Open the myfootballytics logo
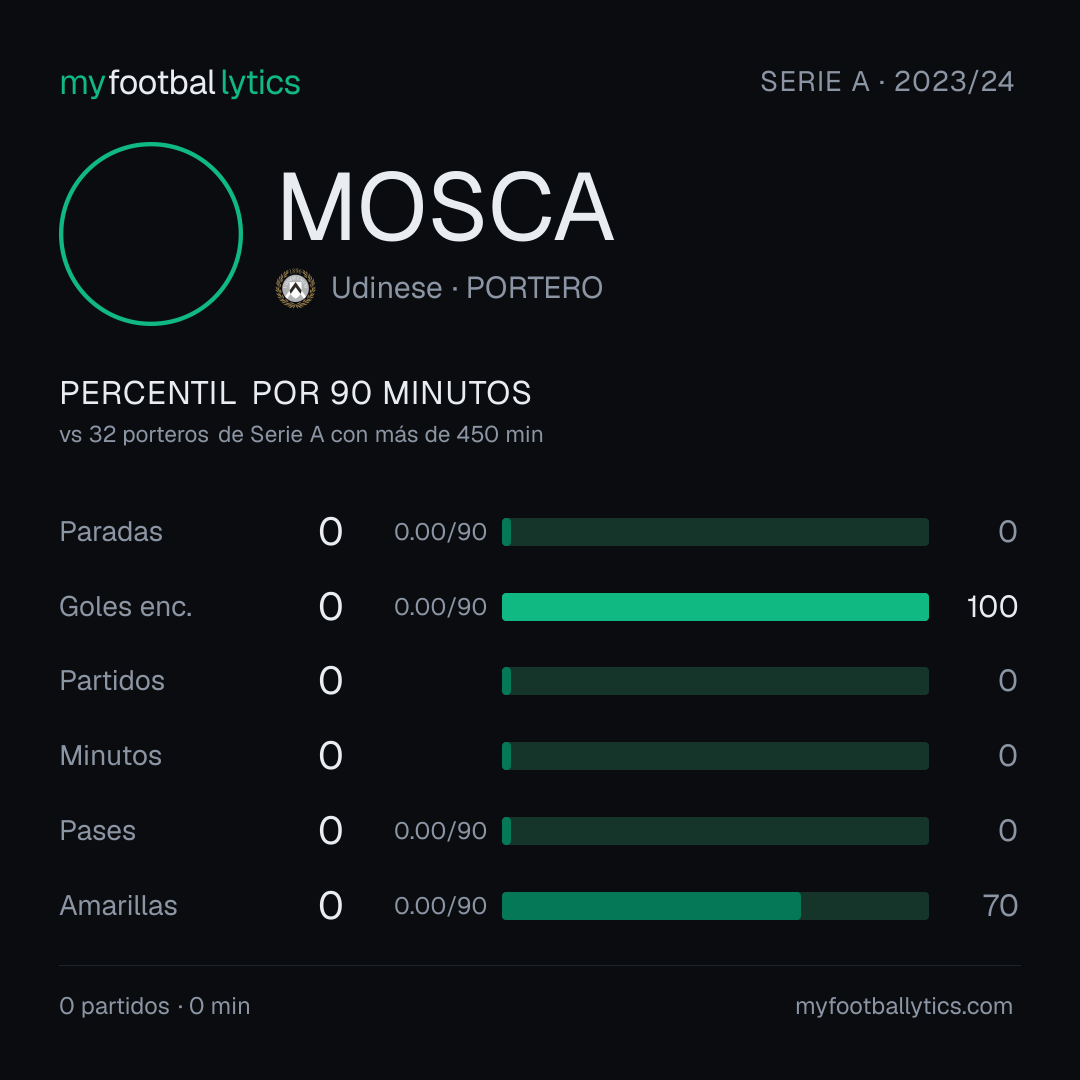Screen dimensions: 1080x1080 click(180, 83)
